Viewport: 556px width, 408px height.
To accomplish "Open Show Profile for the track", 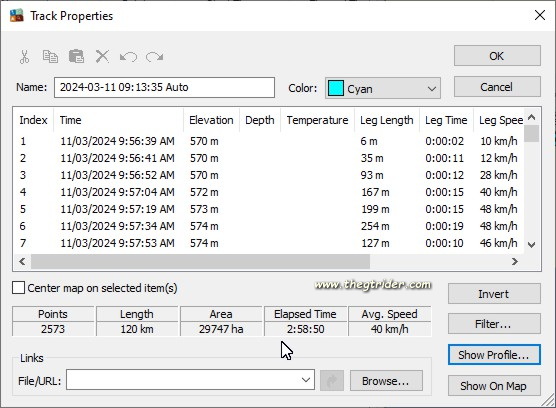I will [494, 354].
